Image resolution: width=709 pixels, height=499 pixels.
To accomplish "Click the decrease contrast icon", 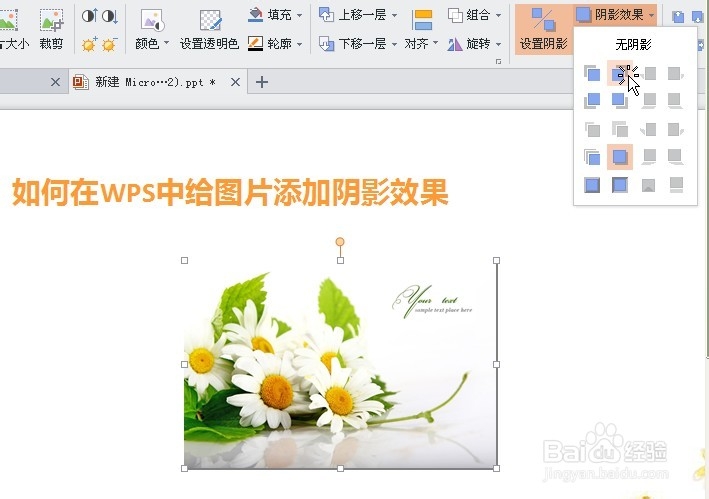I will 109,16.
